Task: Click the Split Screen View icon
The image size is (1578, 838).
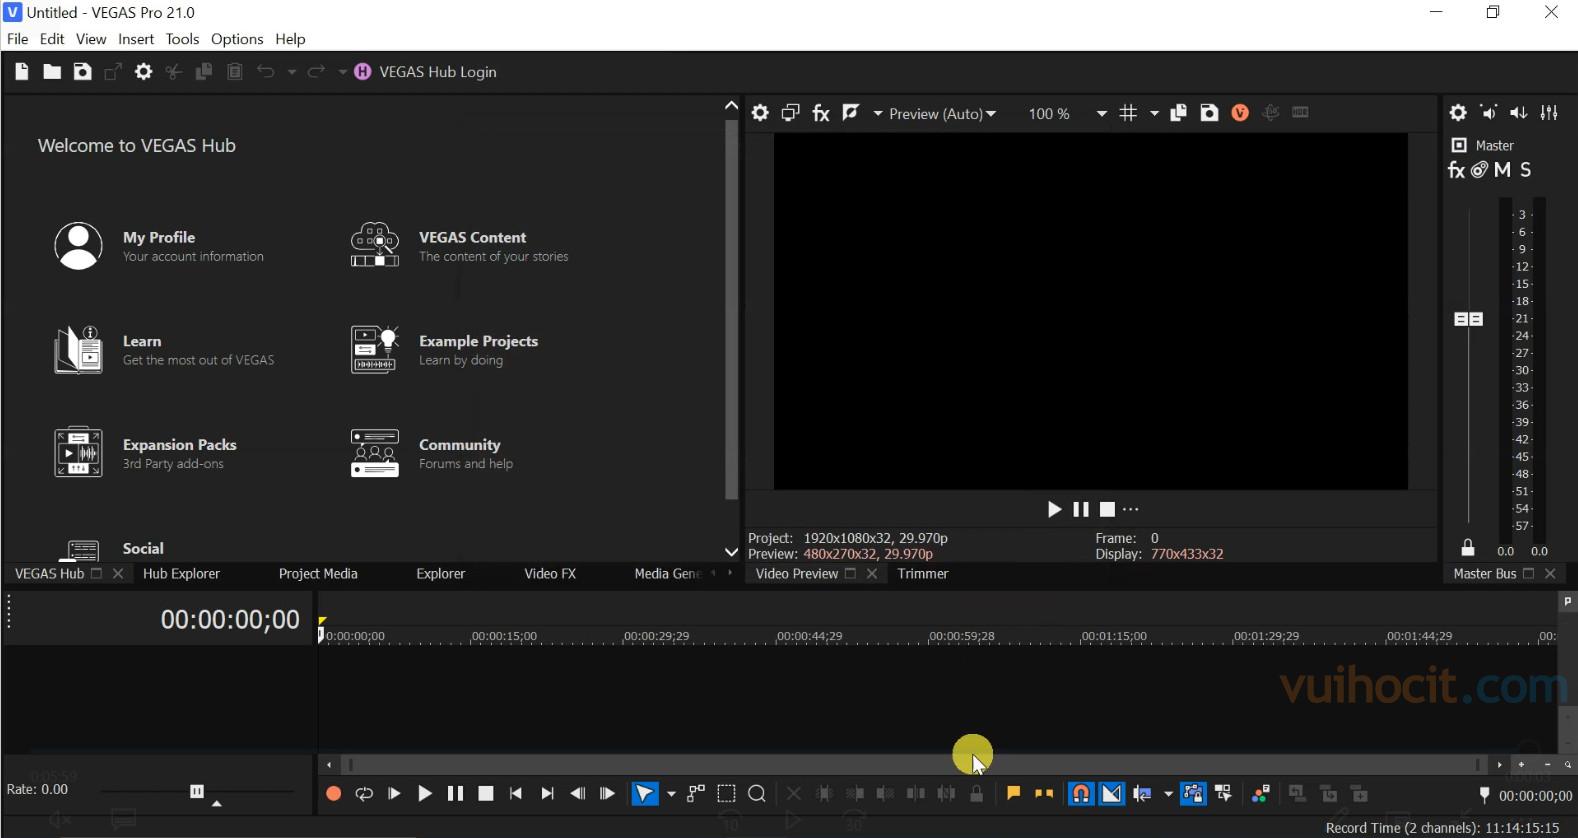Action: click(x=850, y=113)
